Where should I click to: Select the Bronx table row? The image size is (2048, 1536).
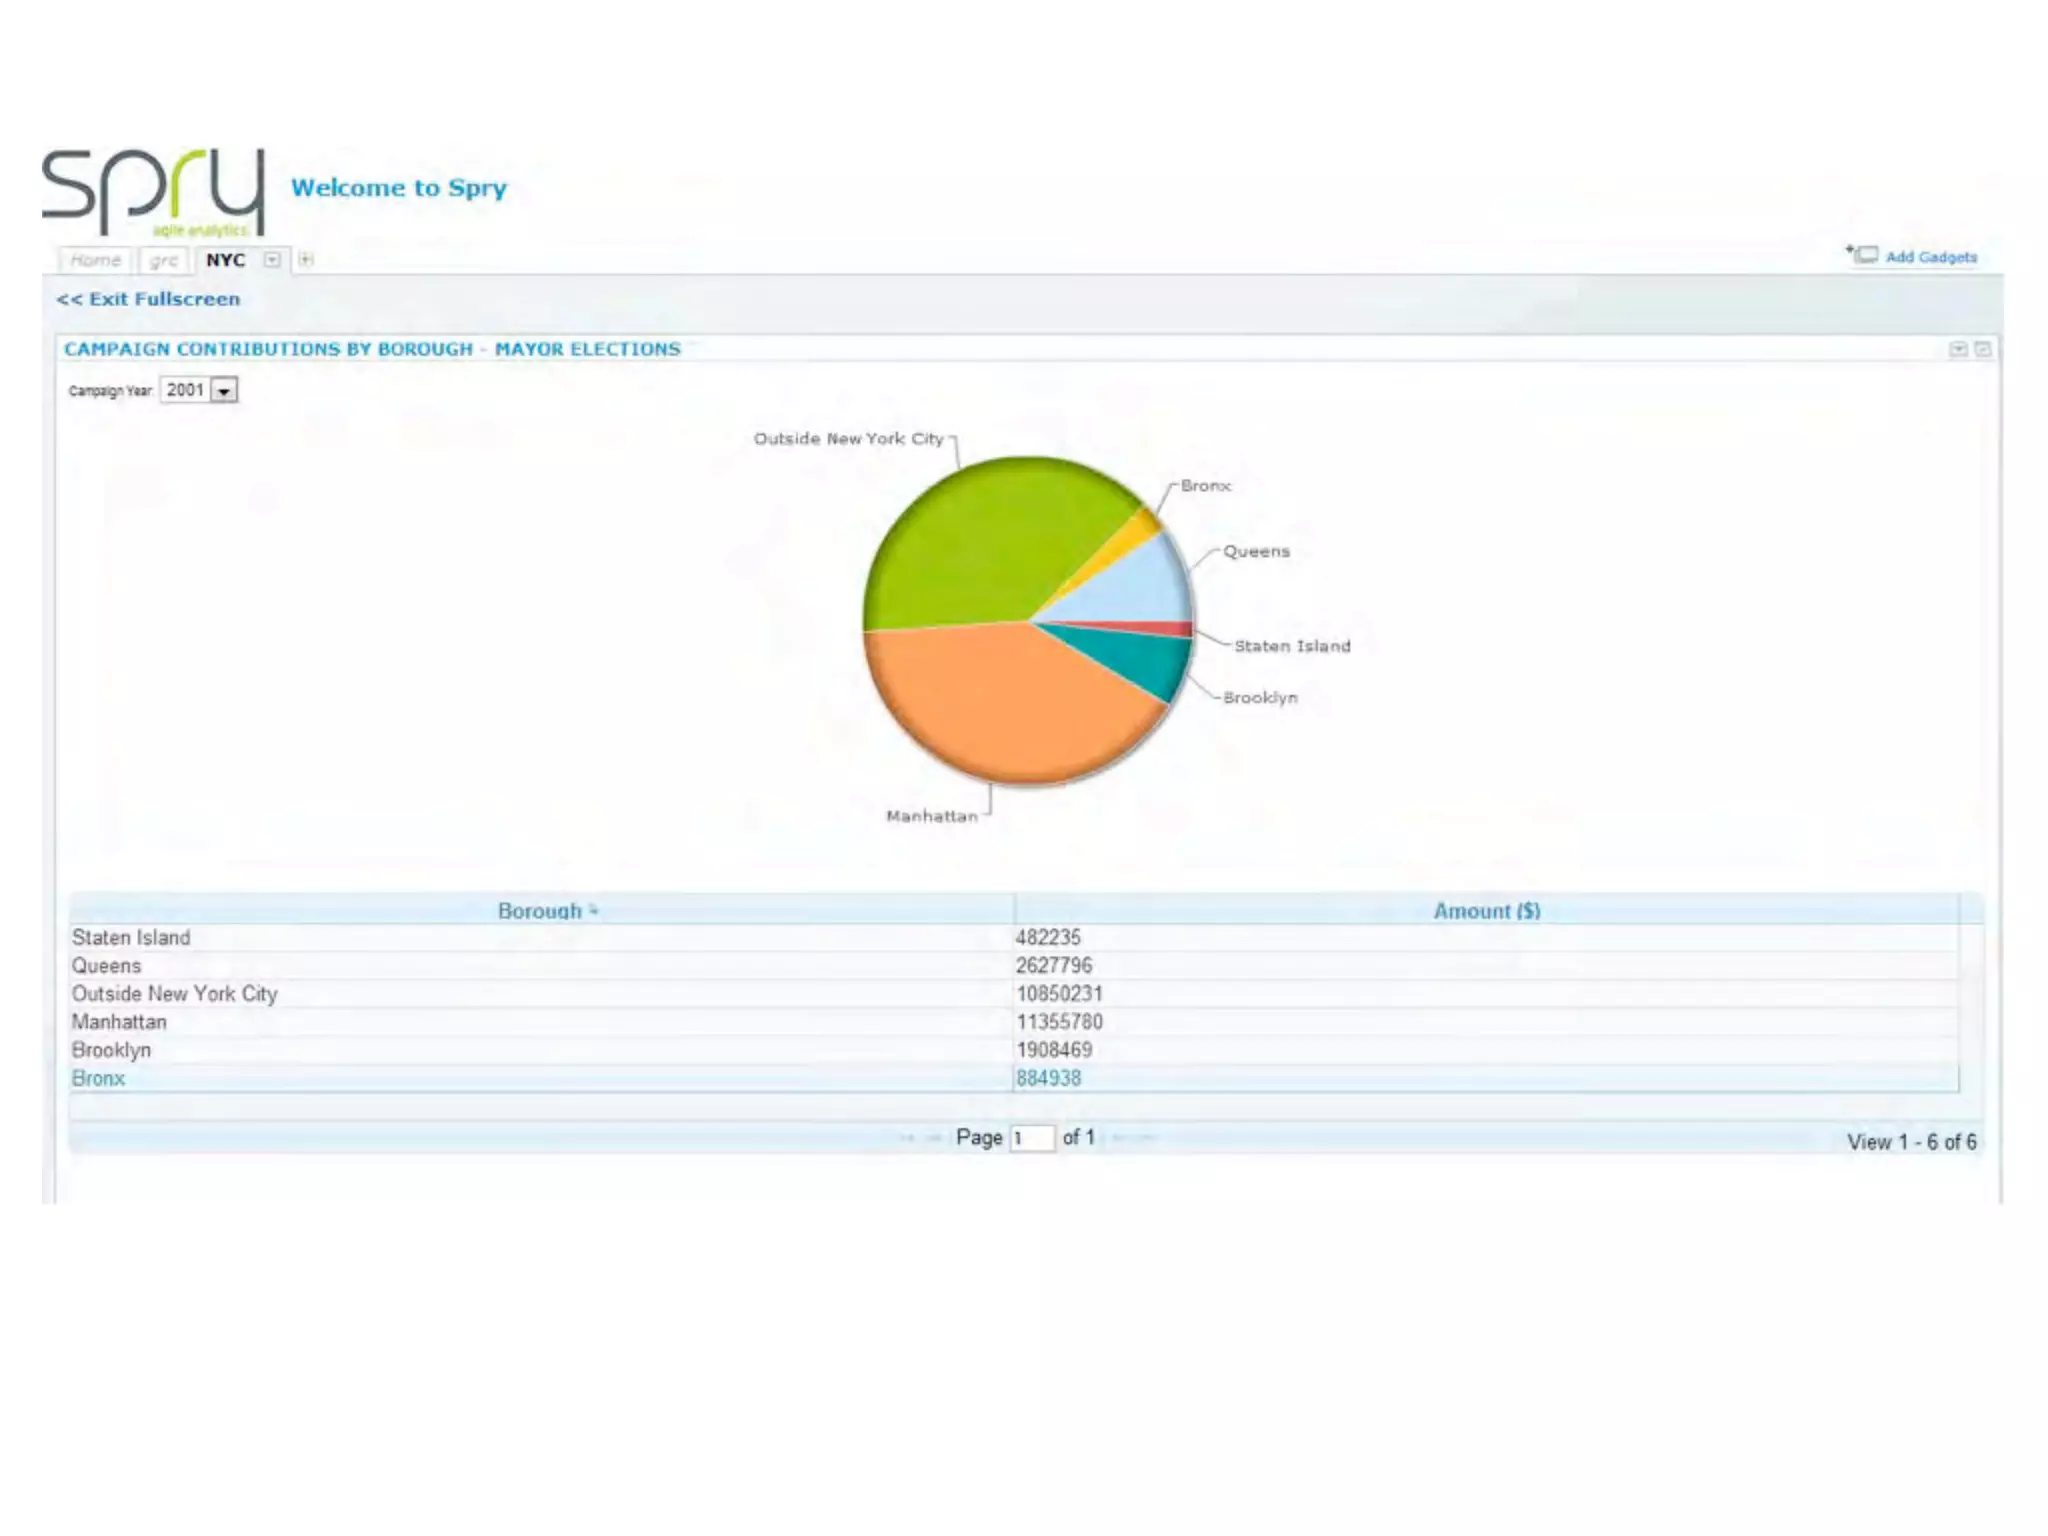tap(98, 1078)
